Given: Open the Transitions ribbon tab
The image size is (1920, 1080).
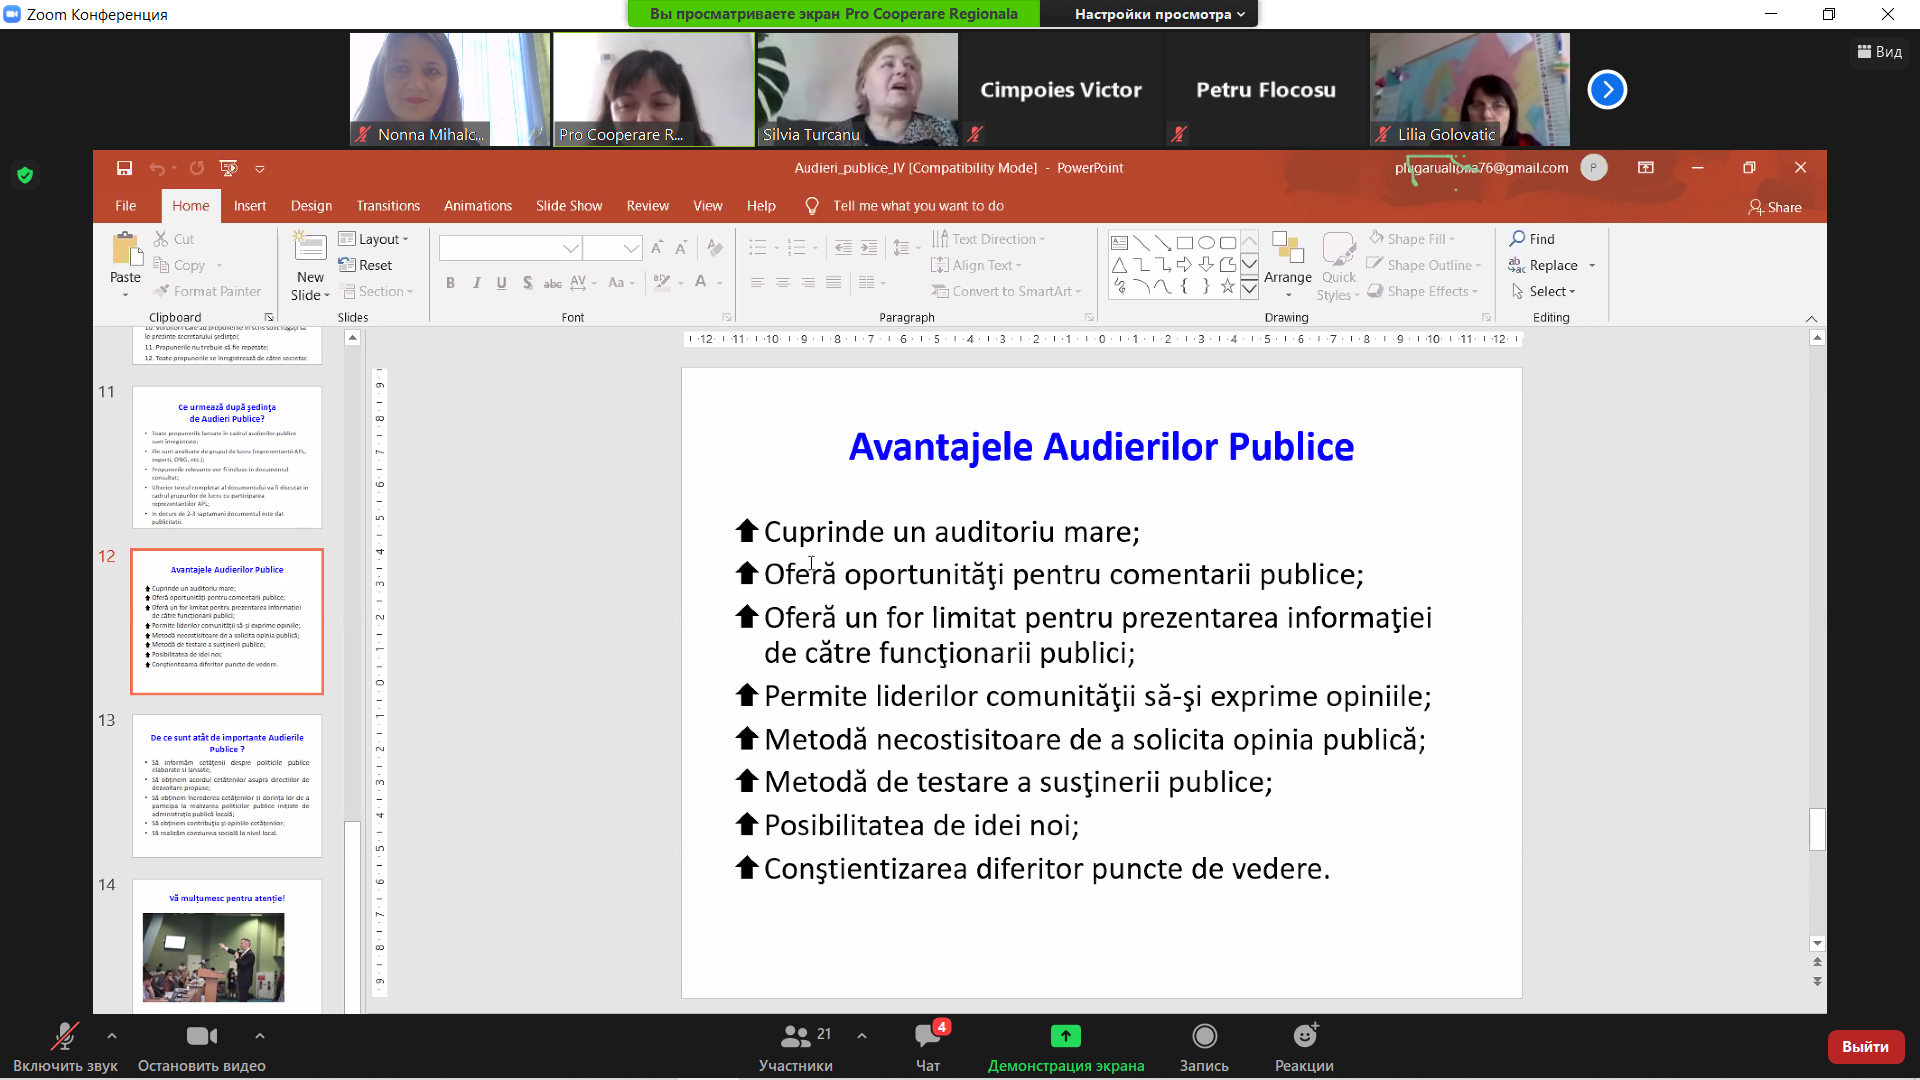Looking at the screenshot, I should coord(388,206).
